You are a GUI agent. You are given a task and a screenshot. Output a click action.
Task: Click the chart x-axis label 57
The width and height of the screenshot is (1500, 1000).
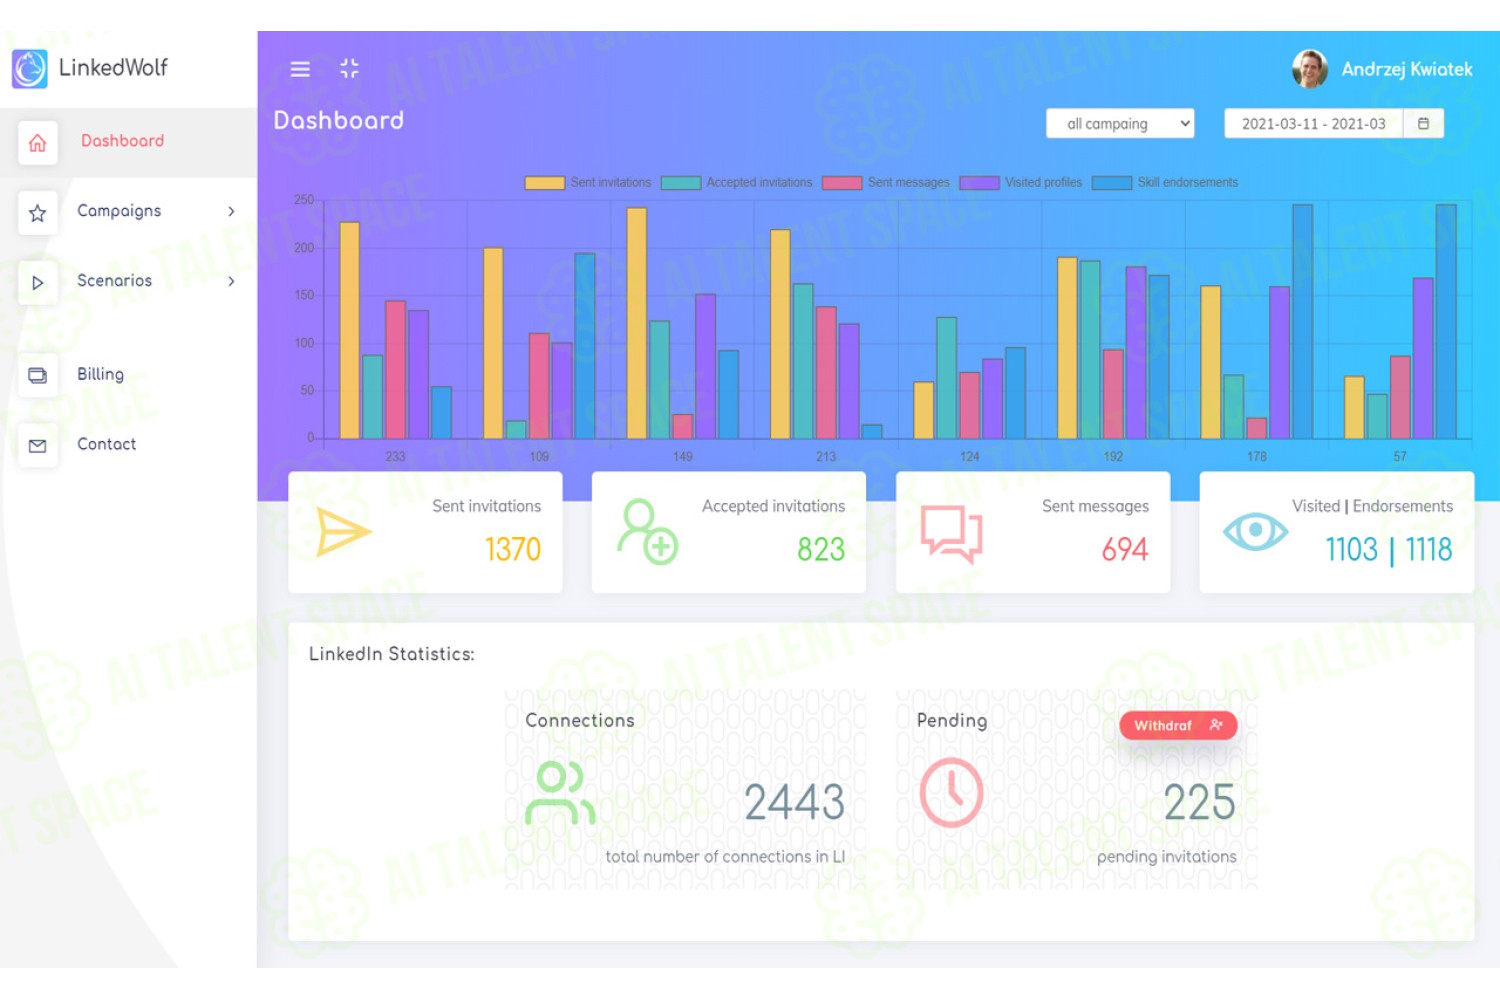pyautogui.click(x=1400, y=456)
